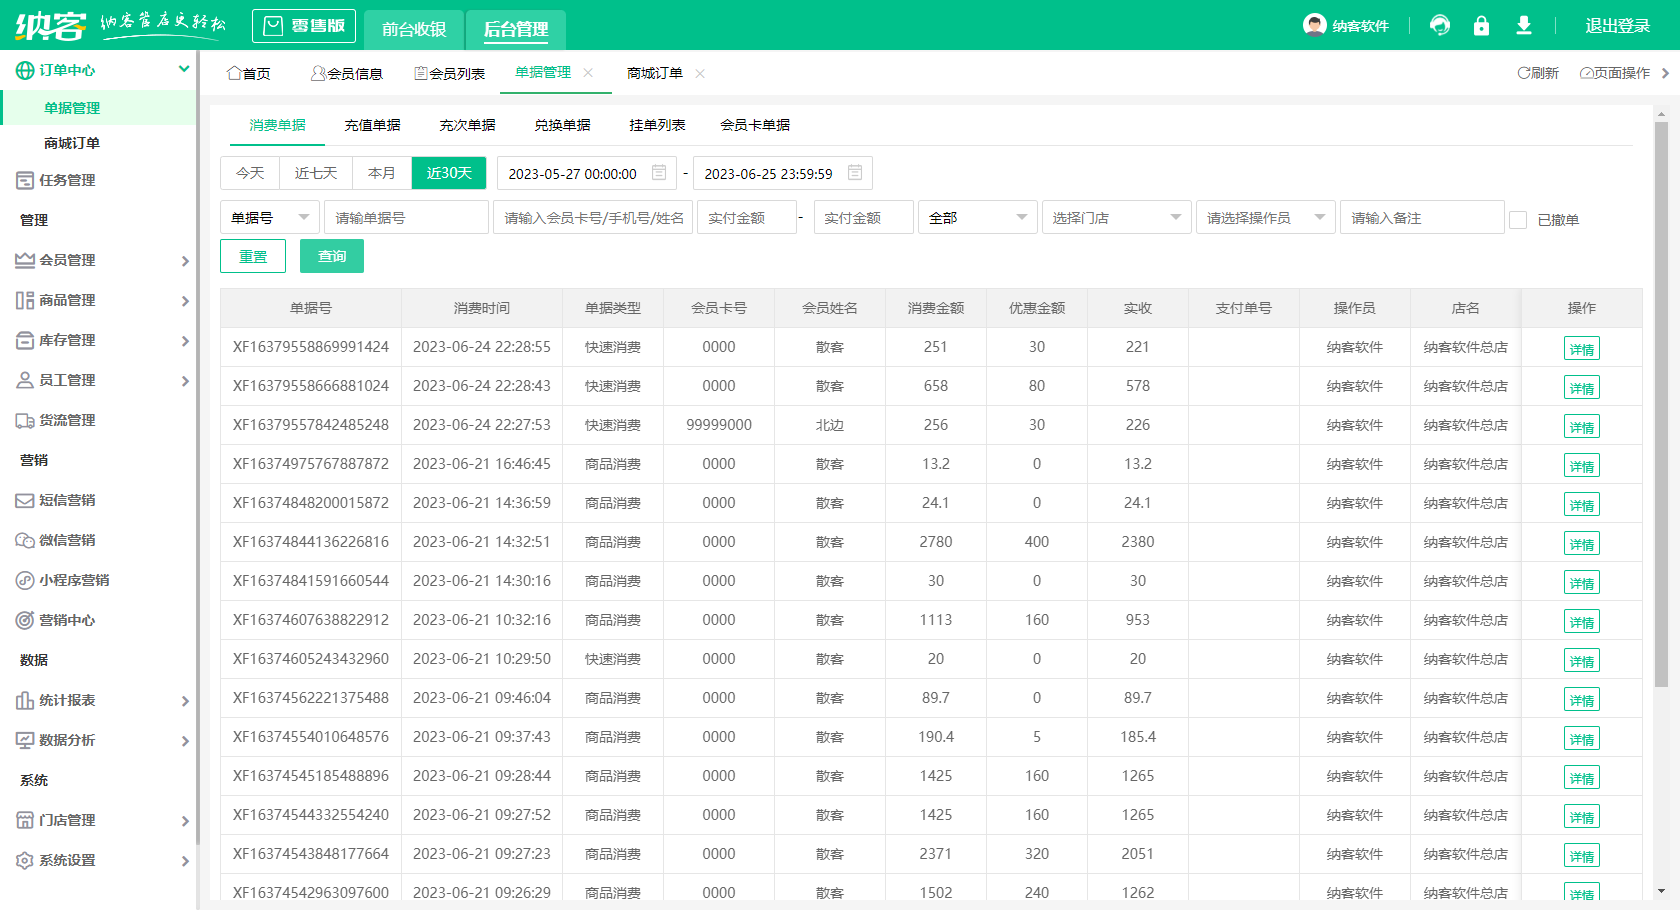Open the 会员信息 page tab
The width and height of the screenshot is (1680, 910).
[x=347, y=73]
